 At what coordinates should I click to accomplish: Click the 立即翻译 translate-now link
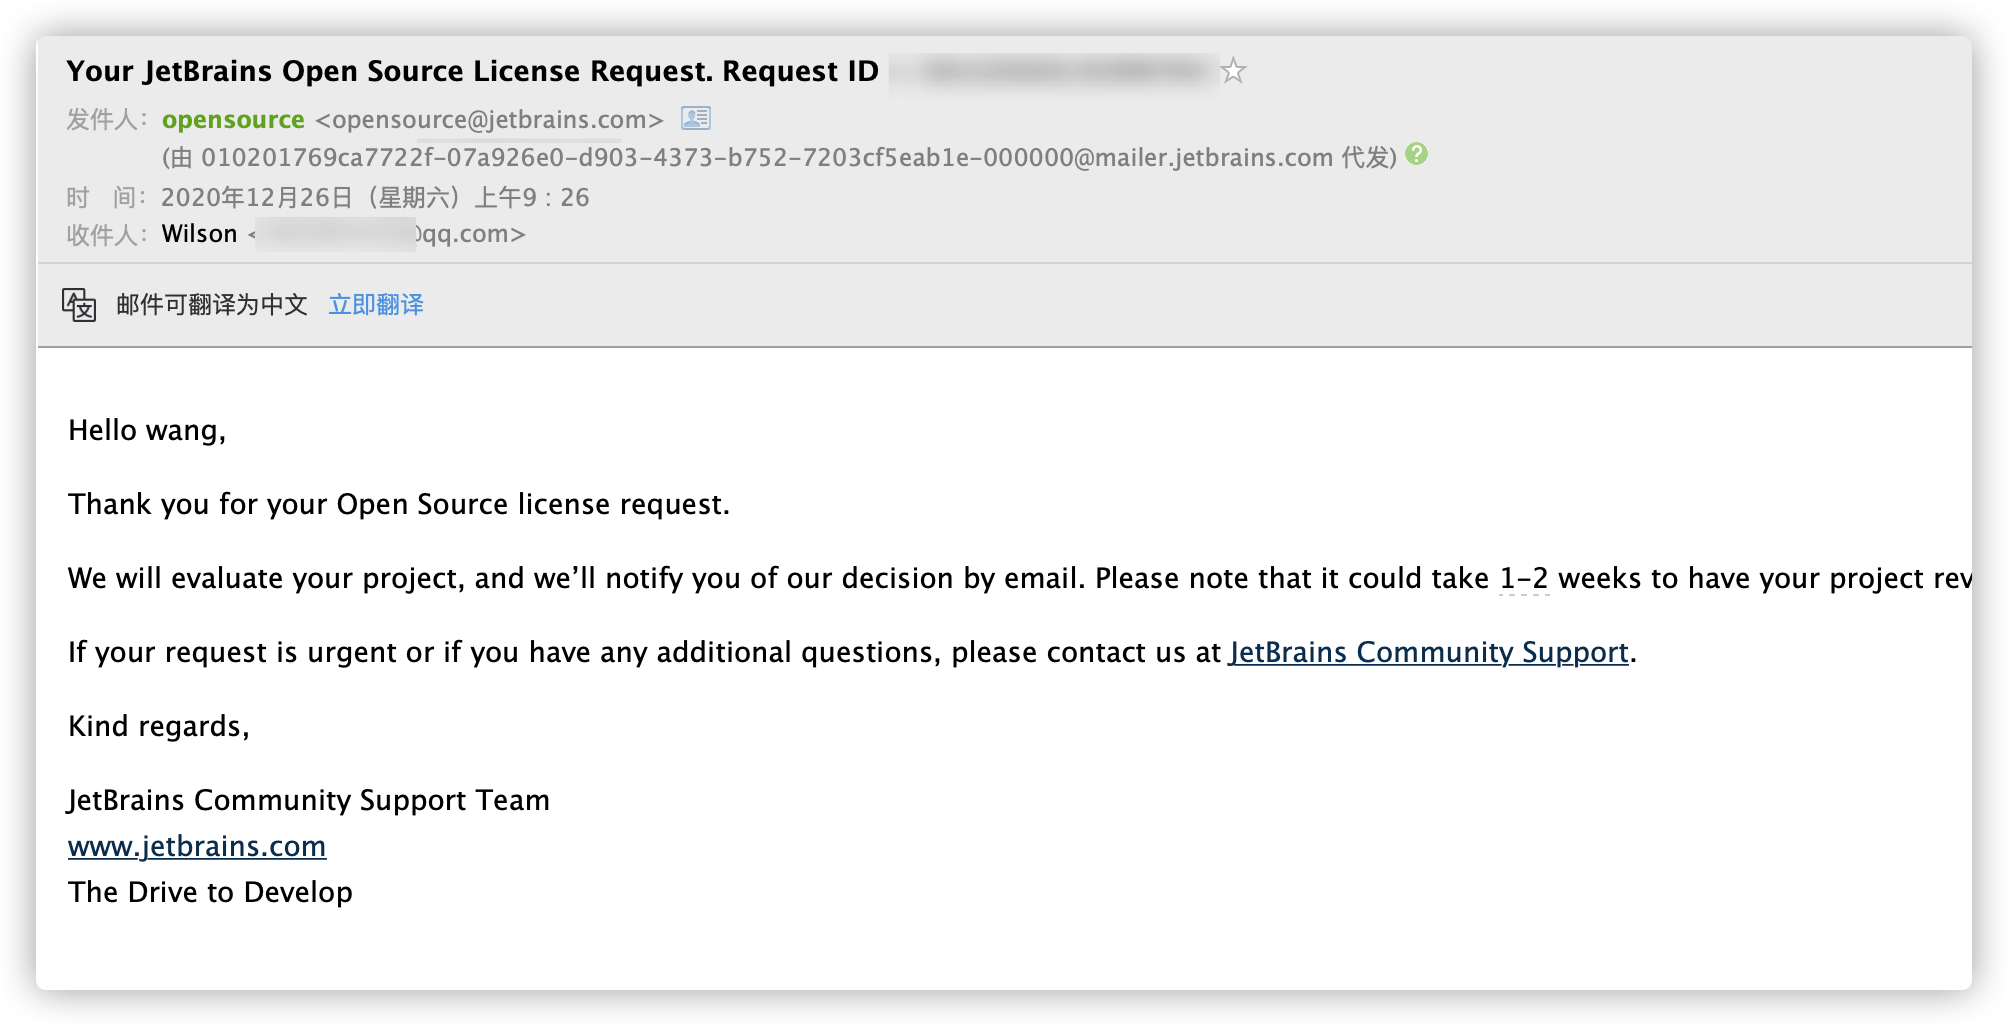coord(376,304)
